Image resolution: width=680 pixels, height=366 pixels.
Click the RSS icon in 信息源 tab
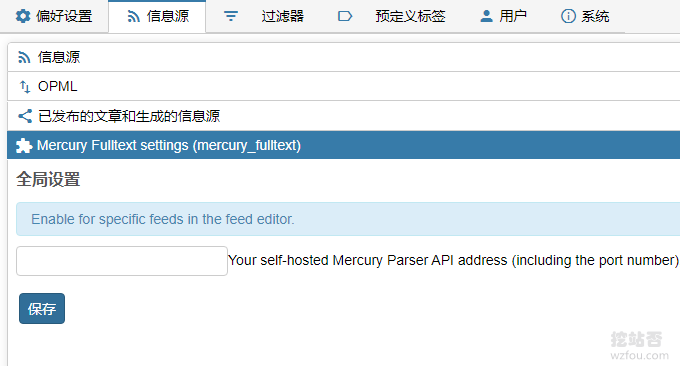tap(134, 16)
